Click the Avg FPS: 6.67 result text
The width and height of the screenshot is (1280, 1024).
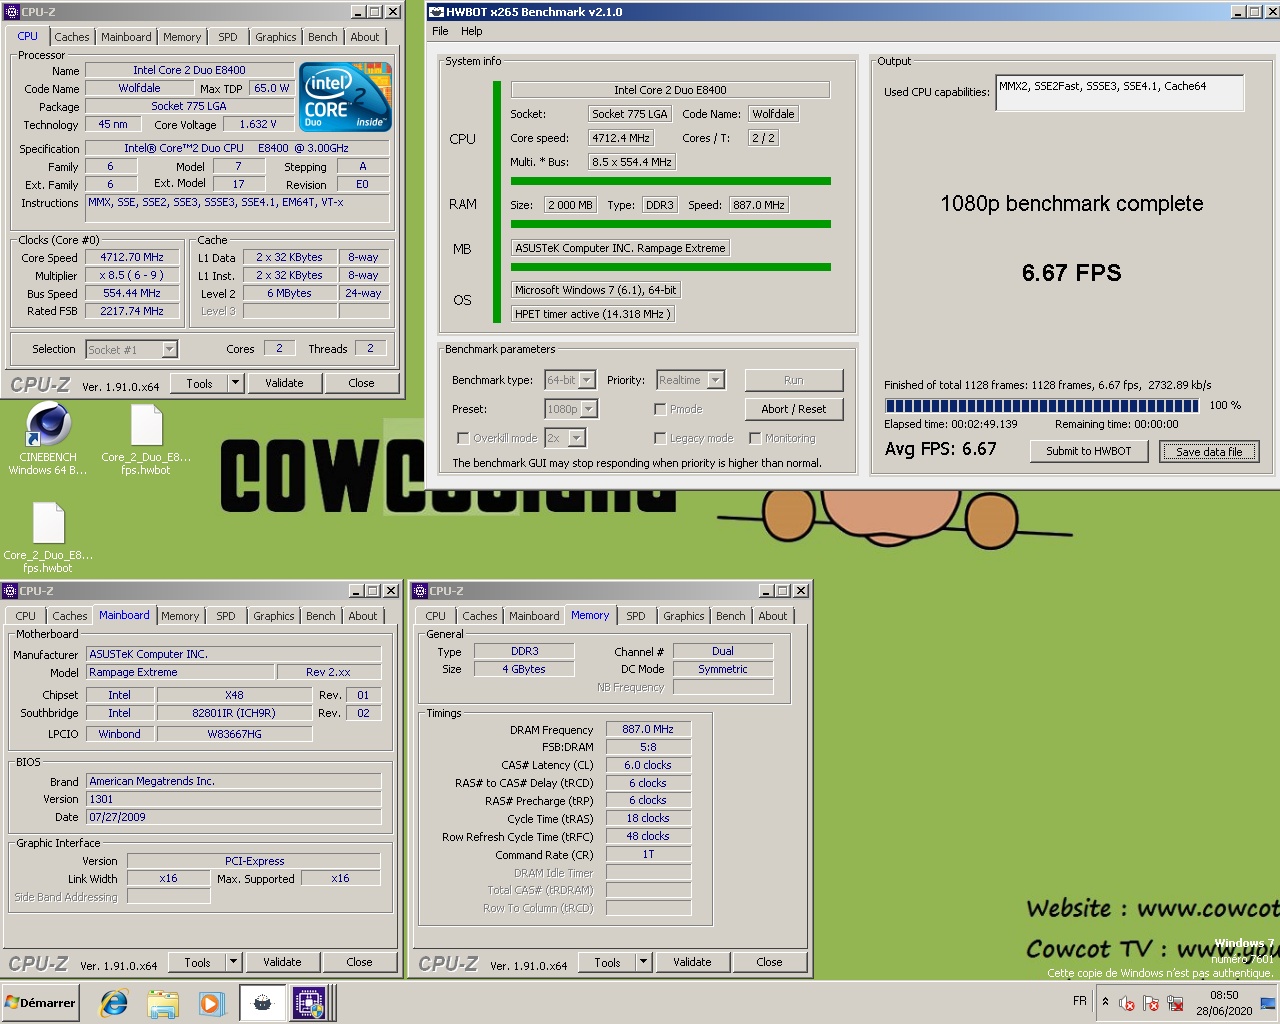pos(940,449)
